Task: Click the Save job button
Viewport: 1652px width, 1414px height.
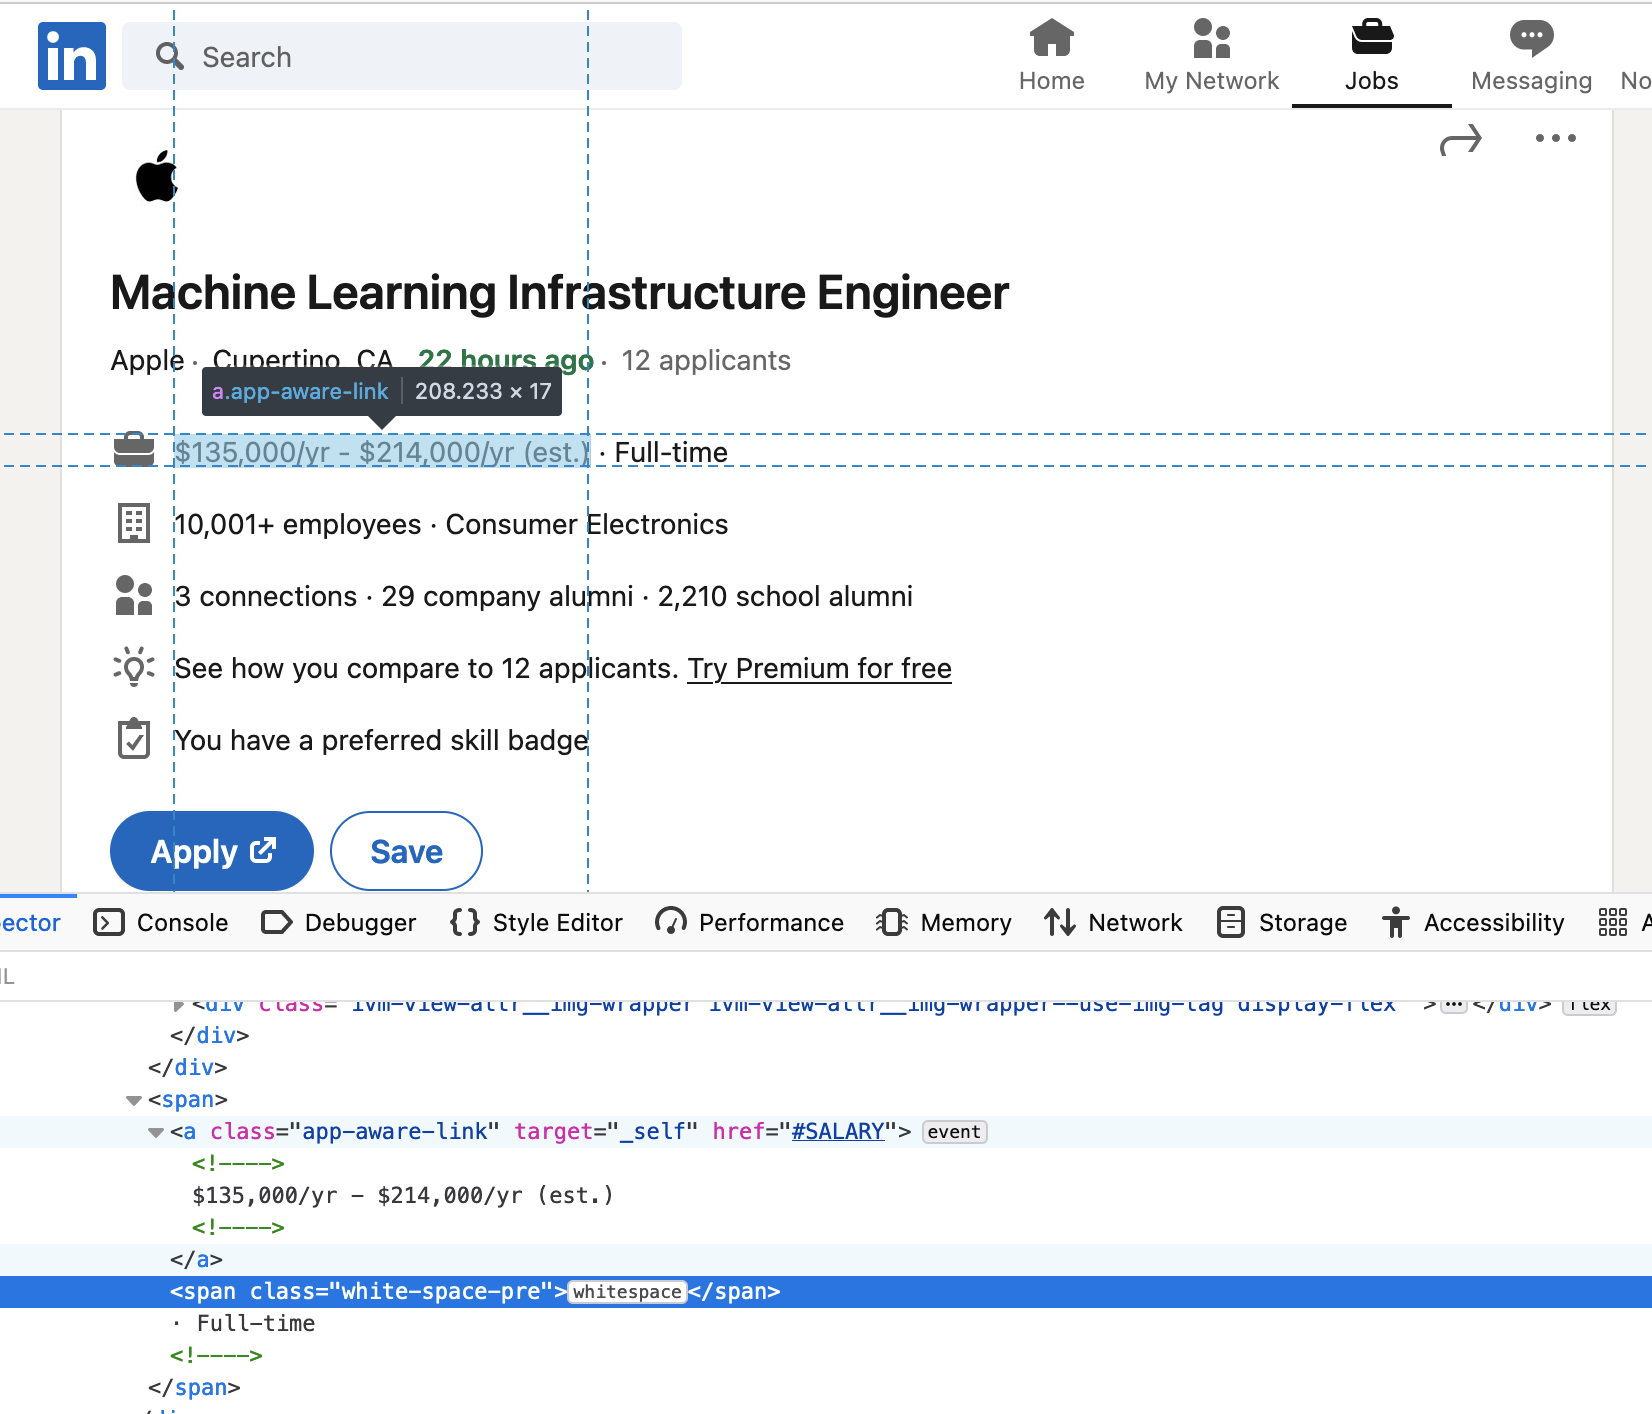Action: coord(406,851)
